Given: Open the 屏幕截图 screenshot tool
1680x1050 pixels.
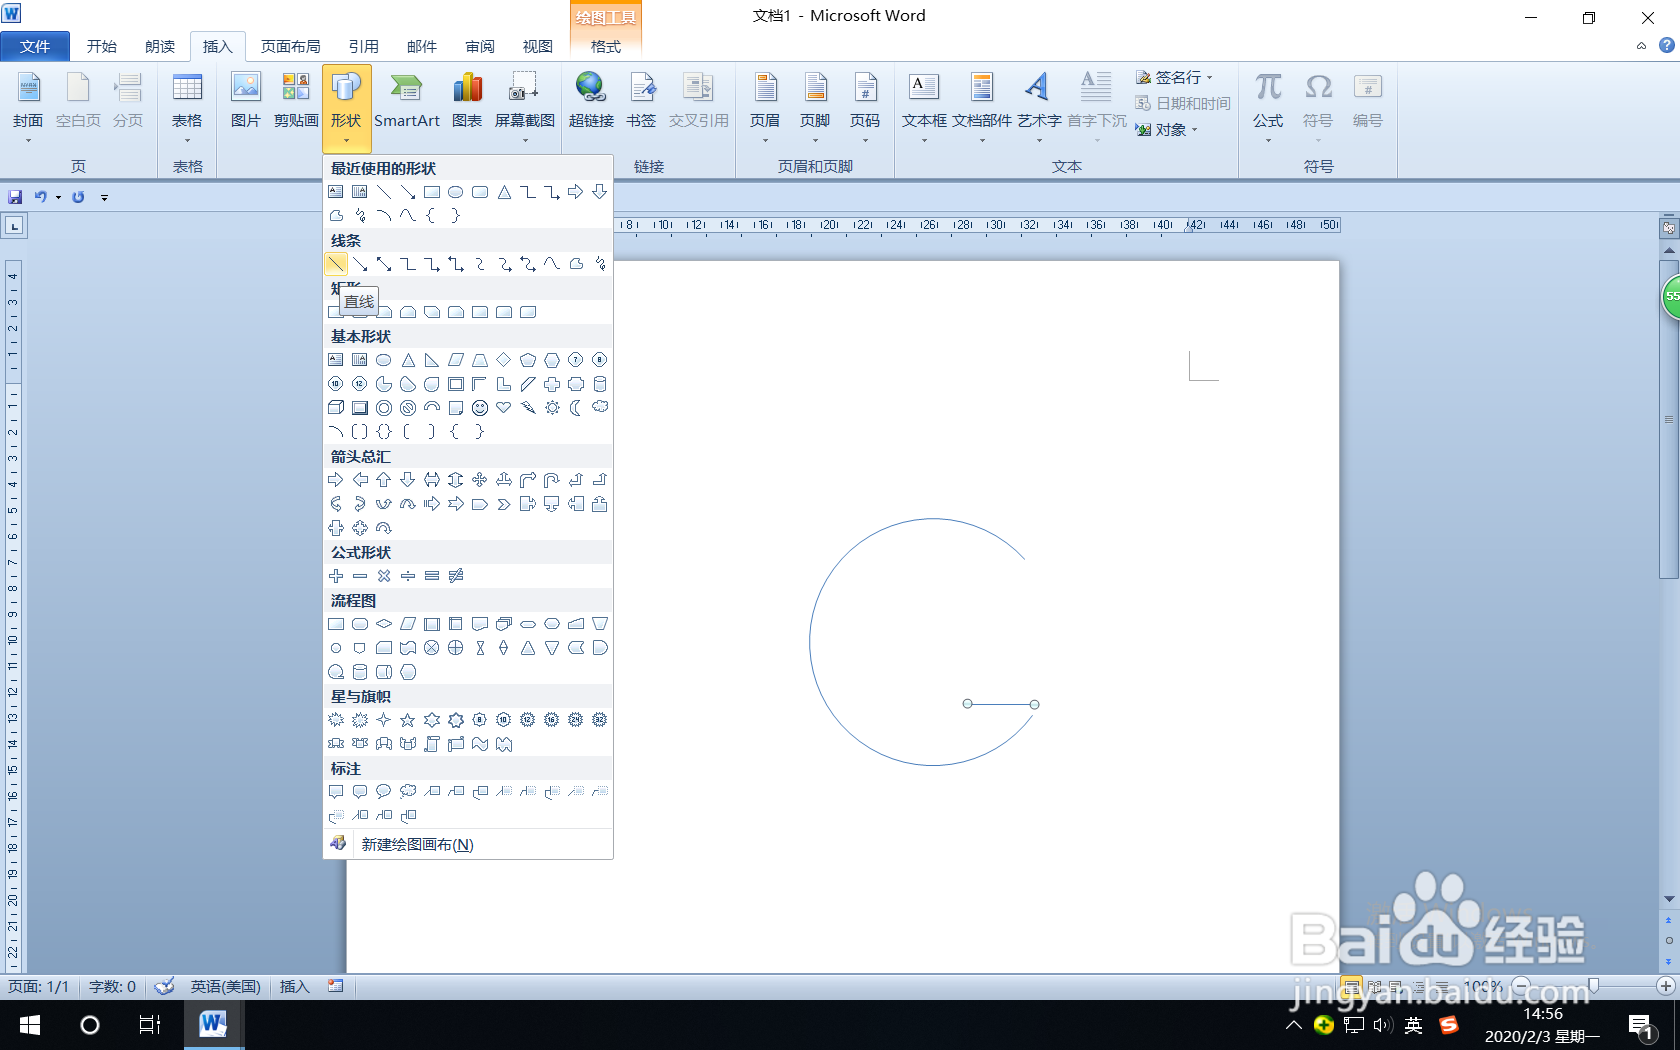Looking at the screenshot, I should point(522,100).
